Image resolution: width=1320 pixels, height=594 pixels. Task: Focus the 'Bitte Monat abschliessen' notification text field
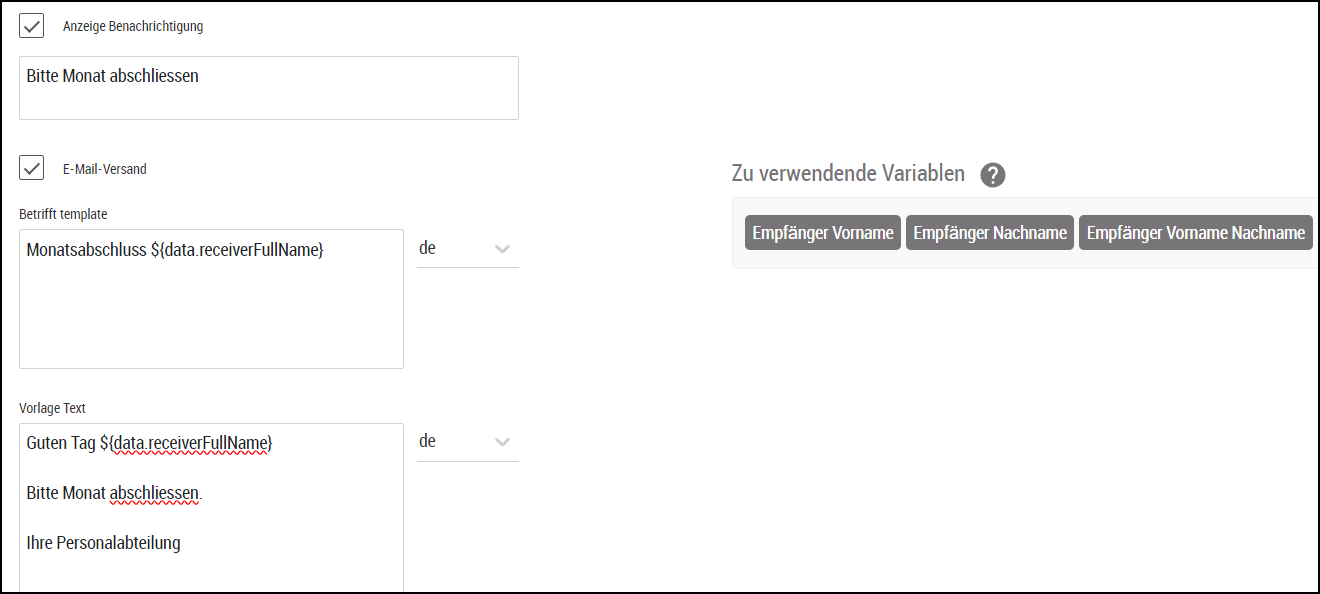pyautogui.click(x=269, y=88)
